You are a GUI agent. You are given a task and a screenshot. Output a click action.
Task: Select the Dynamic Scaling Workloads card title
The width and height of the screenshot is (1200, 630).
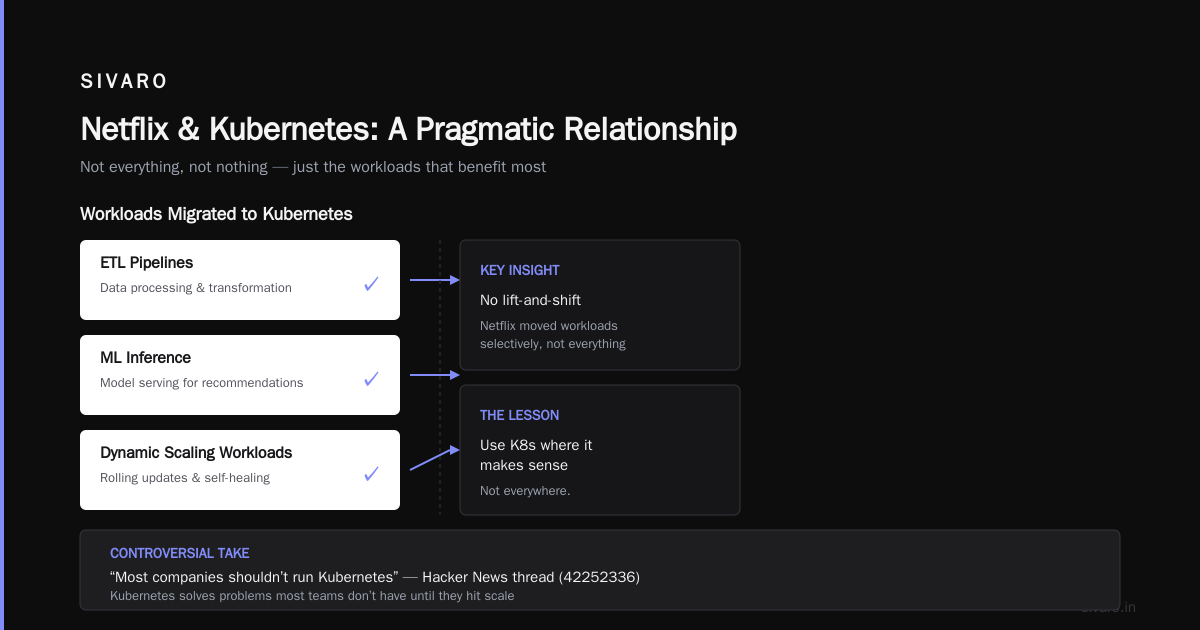coord(196,452)
